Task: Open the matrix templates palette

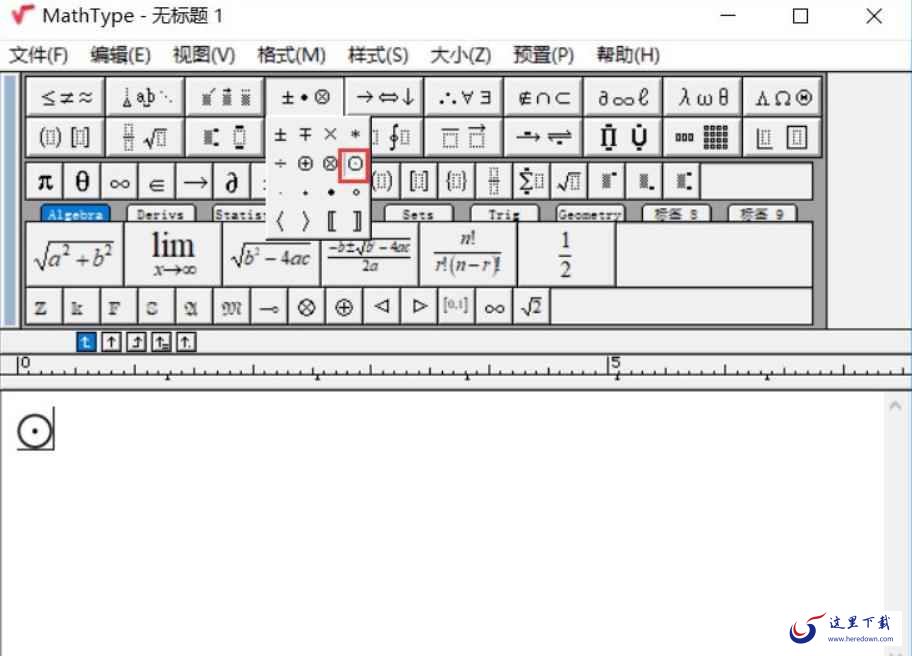Action: [x=703, y=137]
